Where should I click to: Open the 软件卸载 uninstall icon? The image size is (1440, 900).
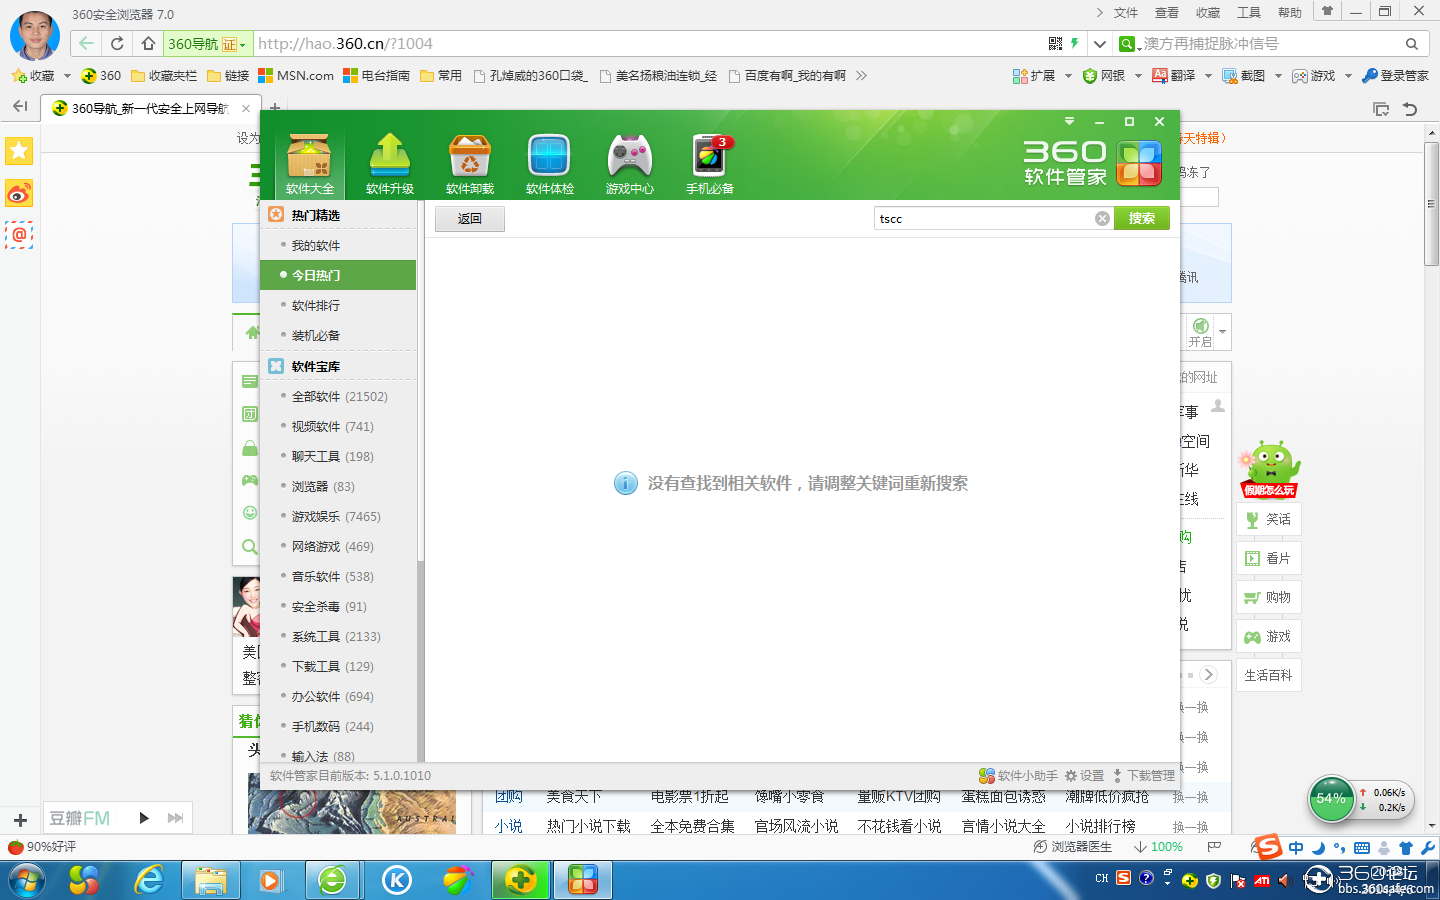[469, 163]
